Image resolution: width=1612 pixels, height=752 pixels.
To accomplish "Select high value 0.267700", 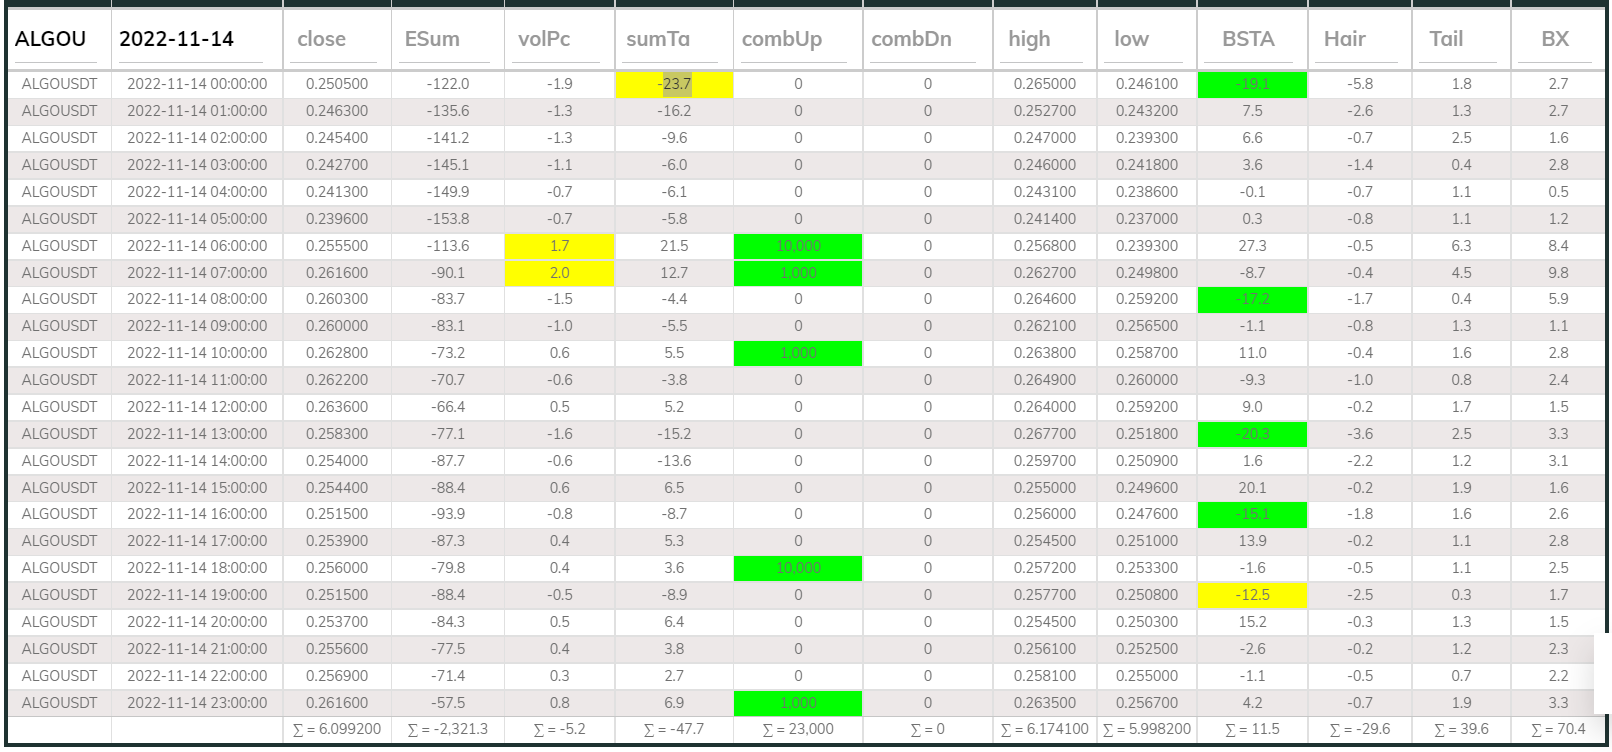I will pos(1045,434).
